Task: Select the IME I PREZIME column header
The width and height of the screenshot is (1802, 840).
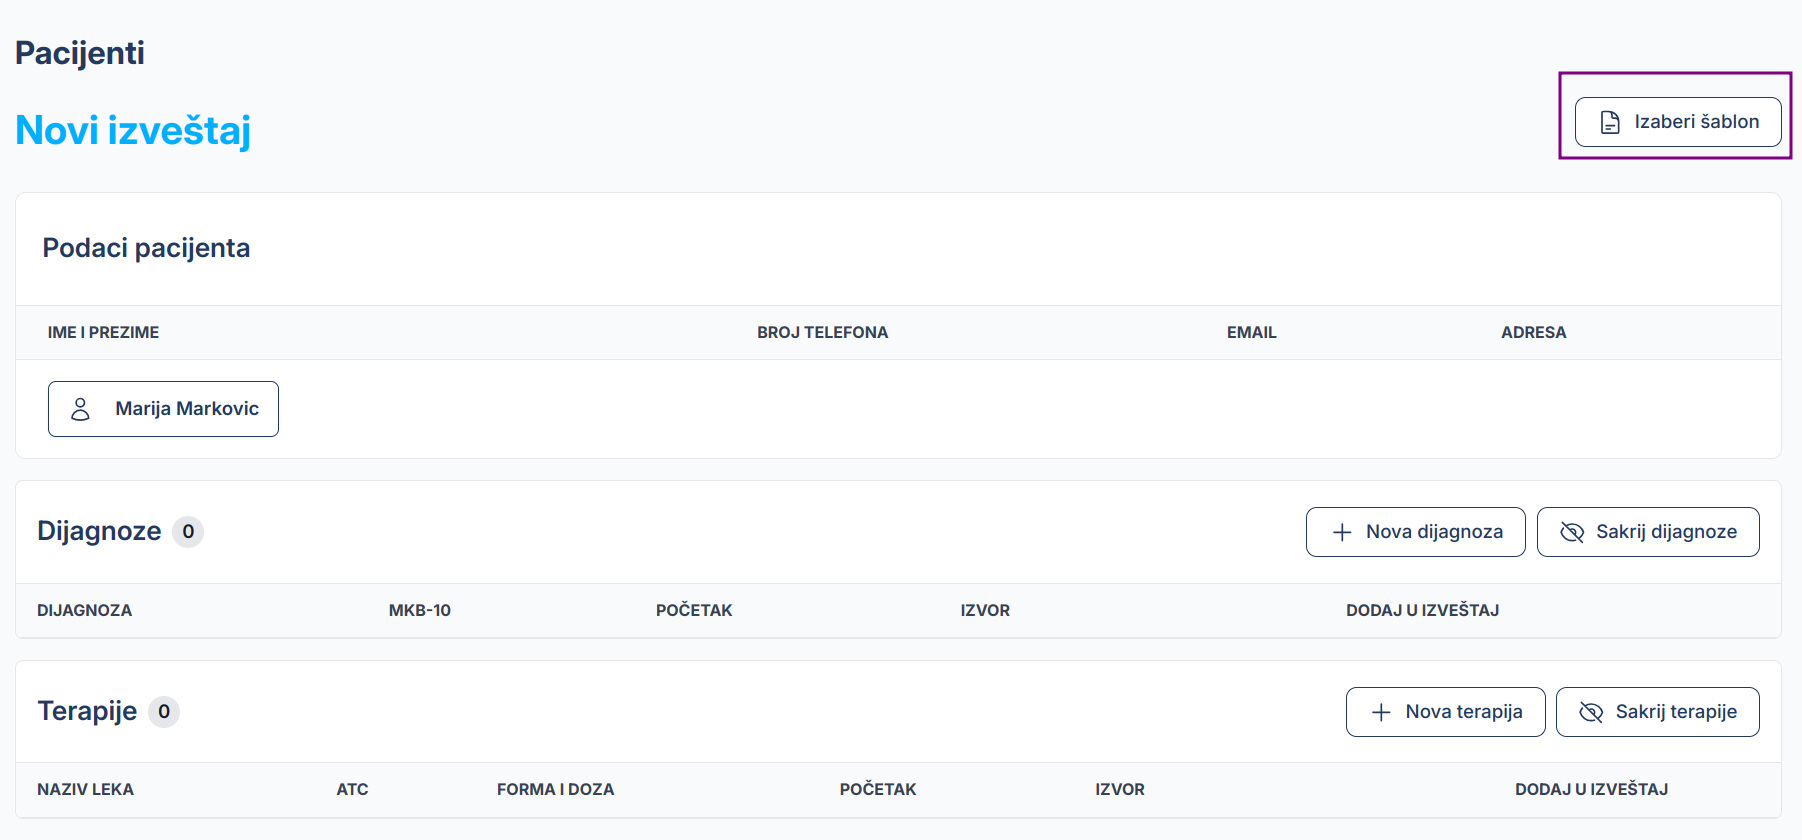Action: click(103, 333)
